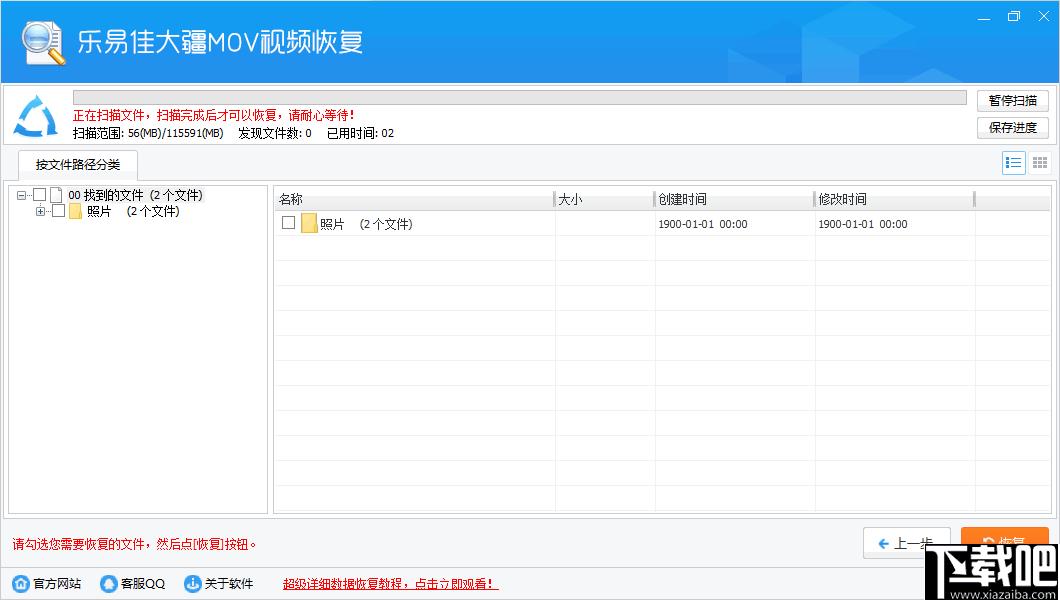The height and width of the screenshot is (600, 1060).
Task: Open 关于软件 link text
Action: click(x=229, y=584)
